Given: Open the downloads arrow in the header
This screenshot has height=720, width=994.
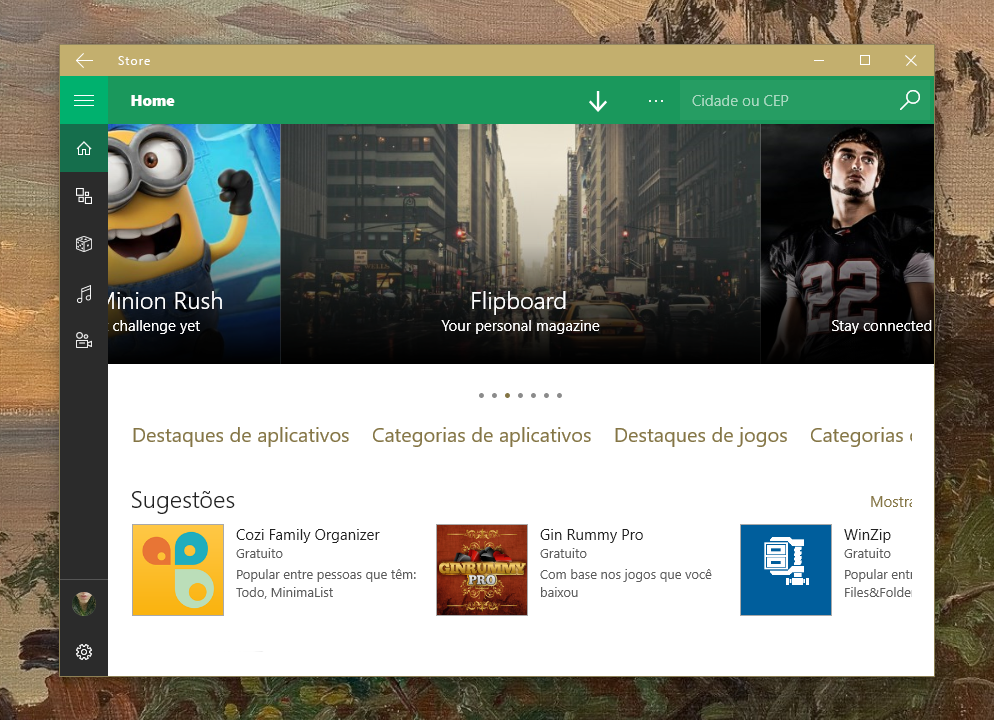Looking at the screenshot, I should [x=598, y=101].
